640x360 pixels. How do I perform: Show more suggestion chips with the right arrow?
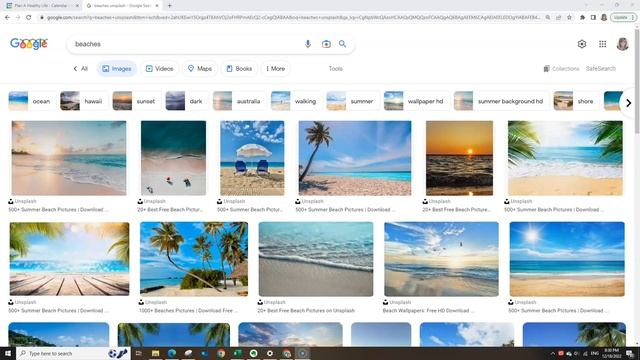tap(628, 103)
